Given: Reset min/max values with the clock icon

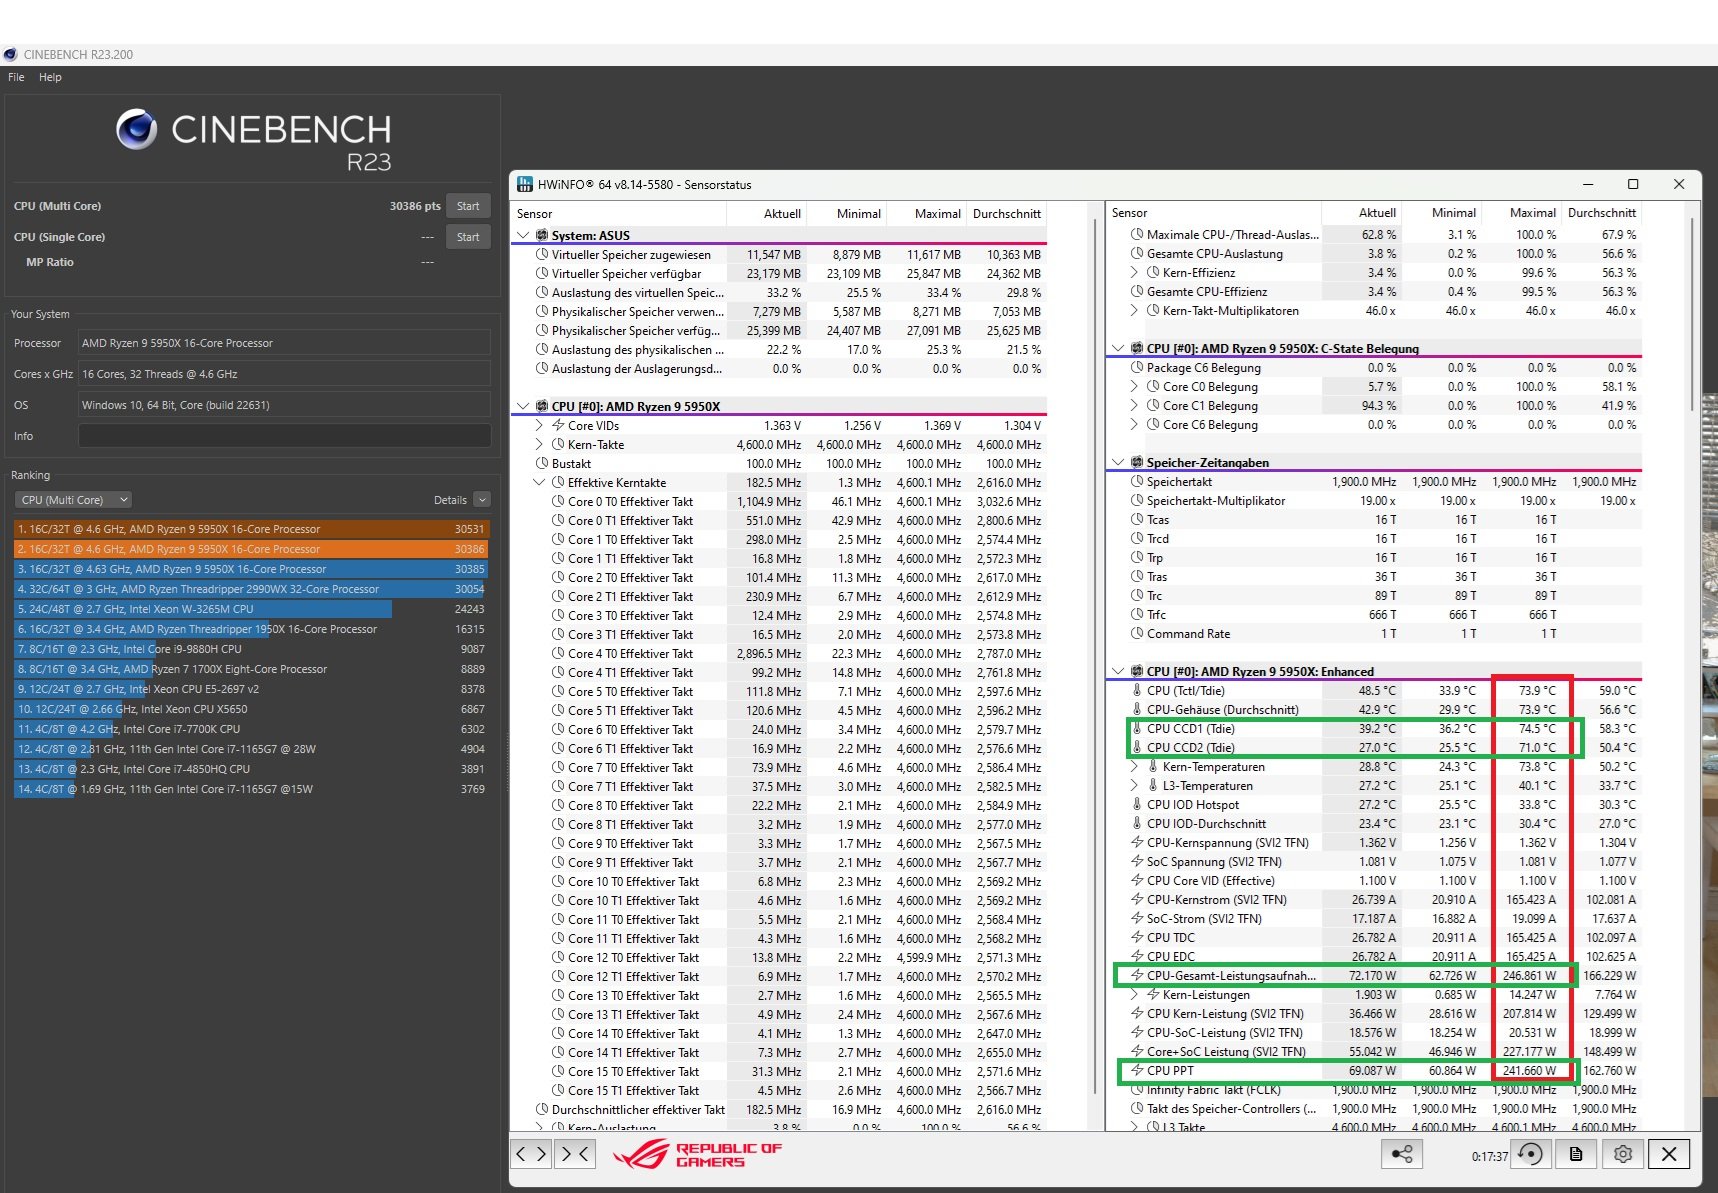Looking at the screenshot, I should coord(1530,1154).
